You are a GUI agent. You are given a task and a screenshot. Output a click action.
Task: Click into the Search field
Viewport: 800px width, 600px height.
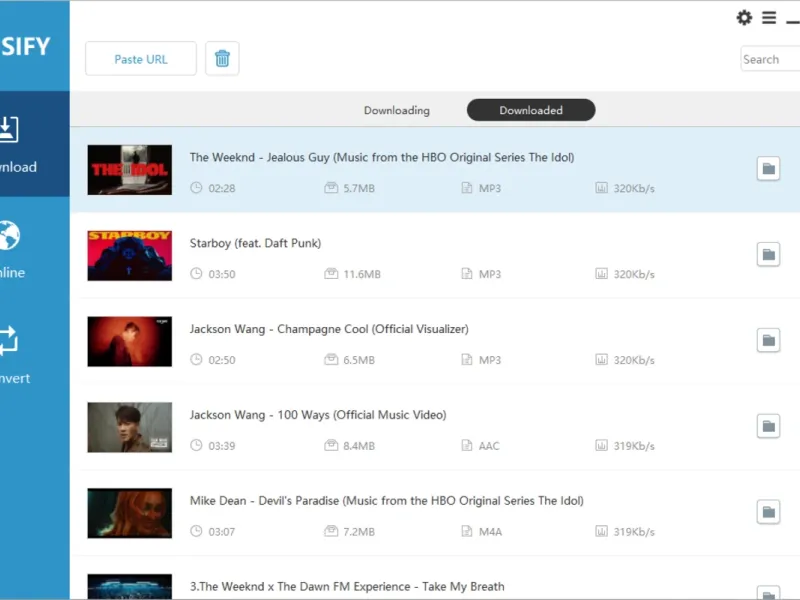click(x=770, y=59)
